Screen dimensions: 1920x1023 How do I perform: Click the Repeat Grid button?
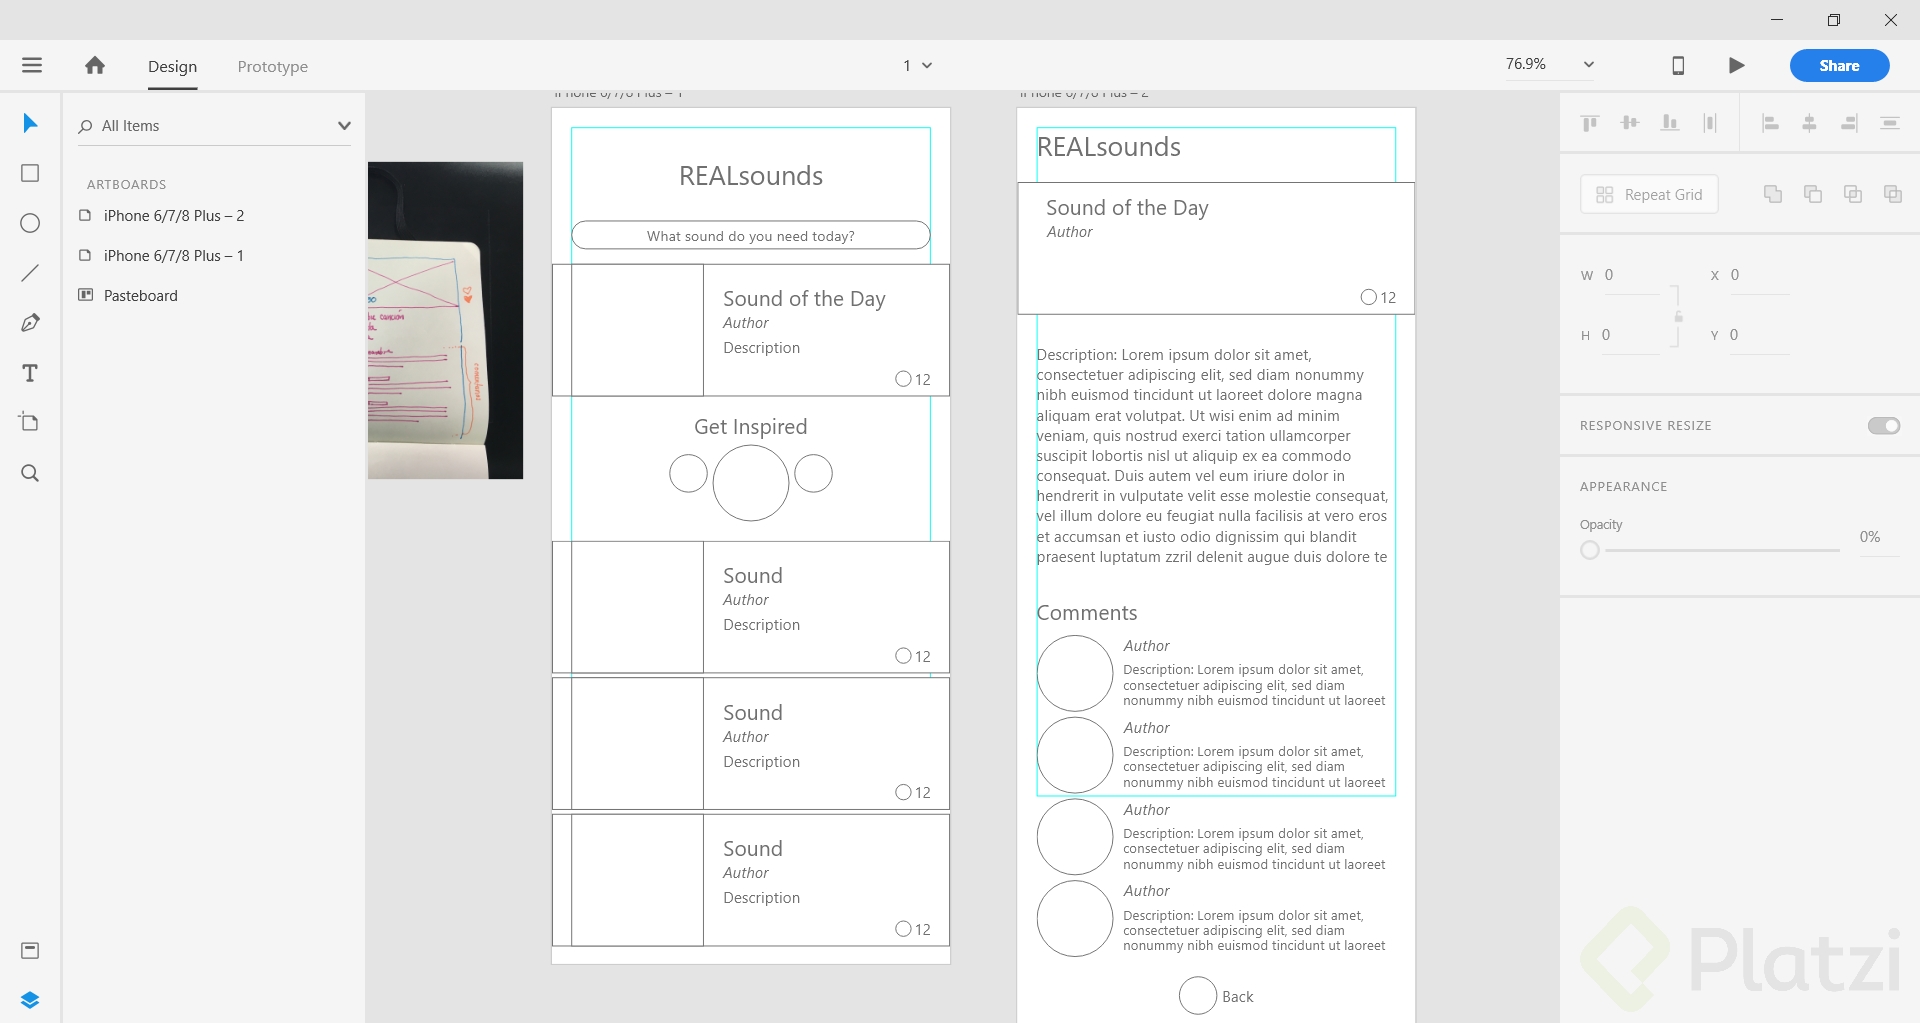[x=1650, y=194]
